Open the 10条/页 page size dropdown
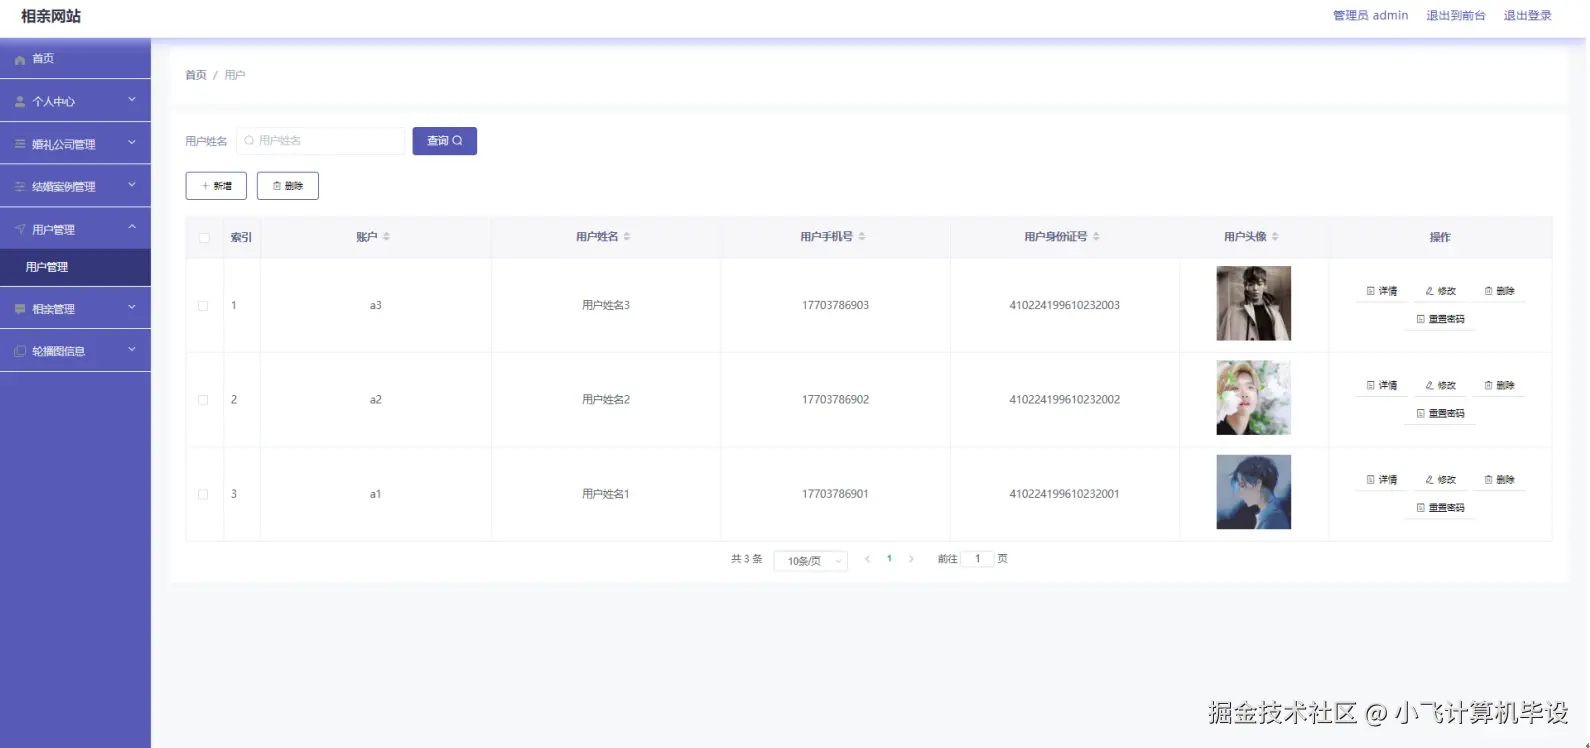The height and width of the screenshot is (748, 1590). (811, 561)
